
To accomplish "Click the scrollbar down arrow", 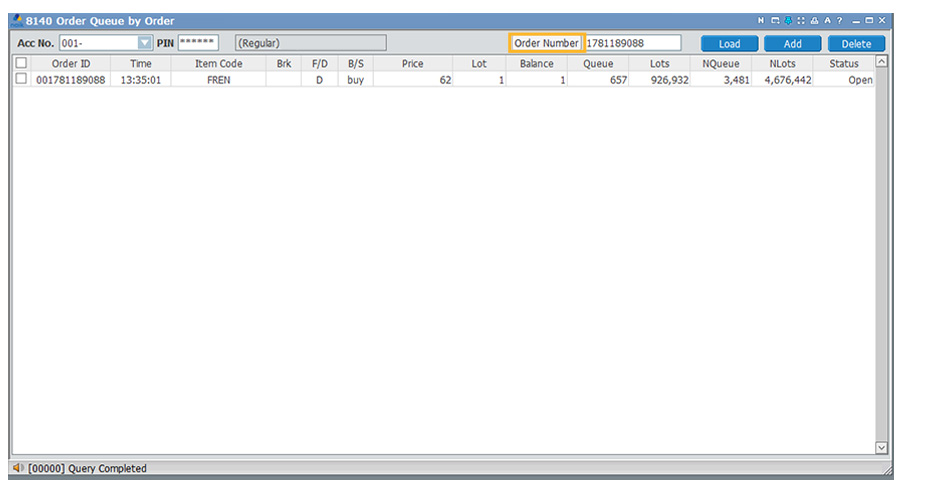I will tap(881, 448).
